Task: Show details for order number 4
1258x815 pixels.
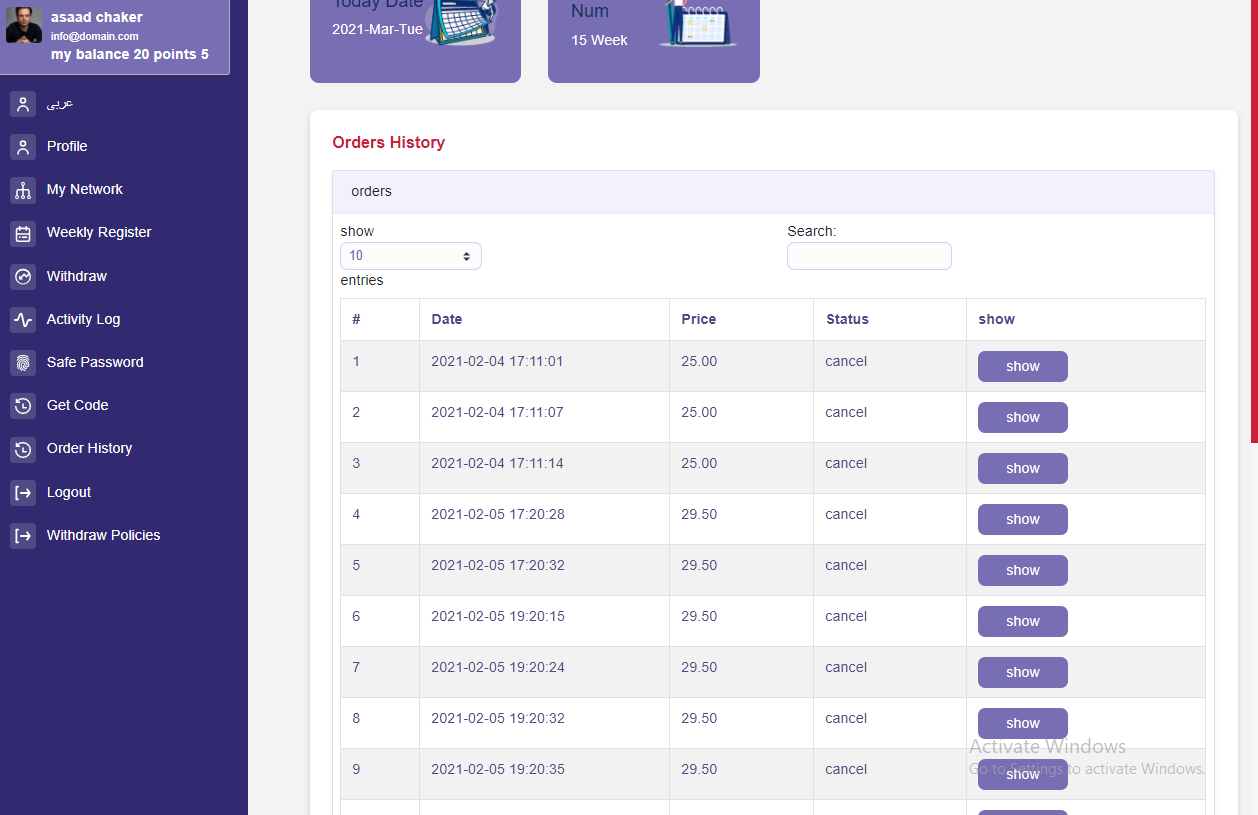Action: 1022,519
